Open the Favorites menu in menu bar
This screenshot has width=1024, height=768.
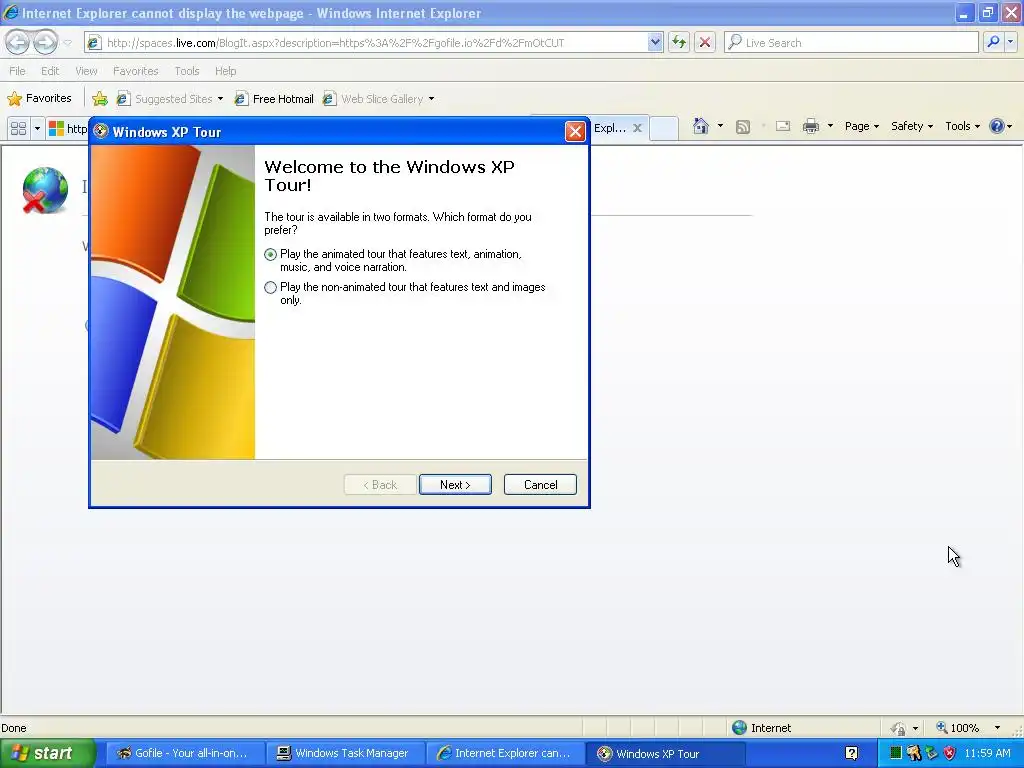point(136,71)
